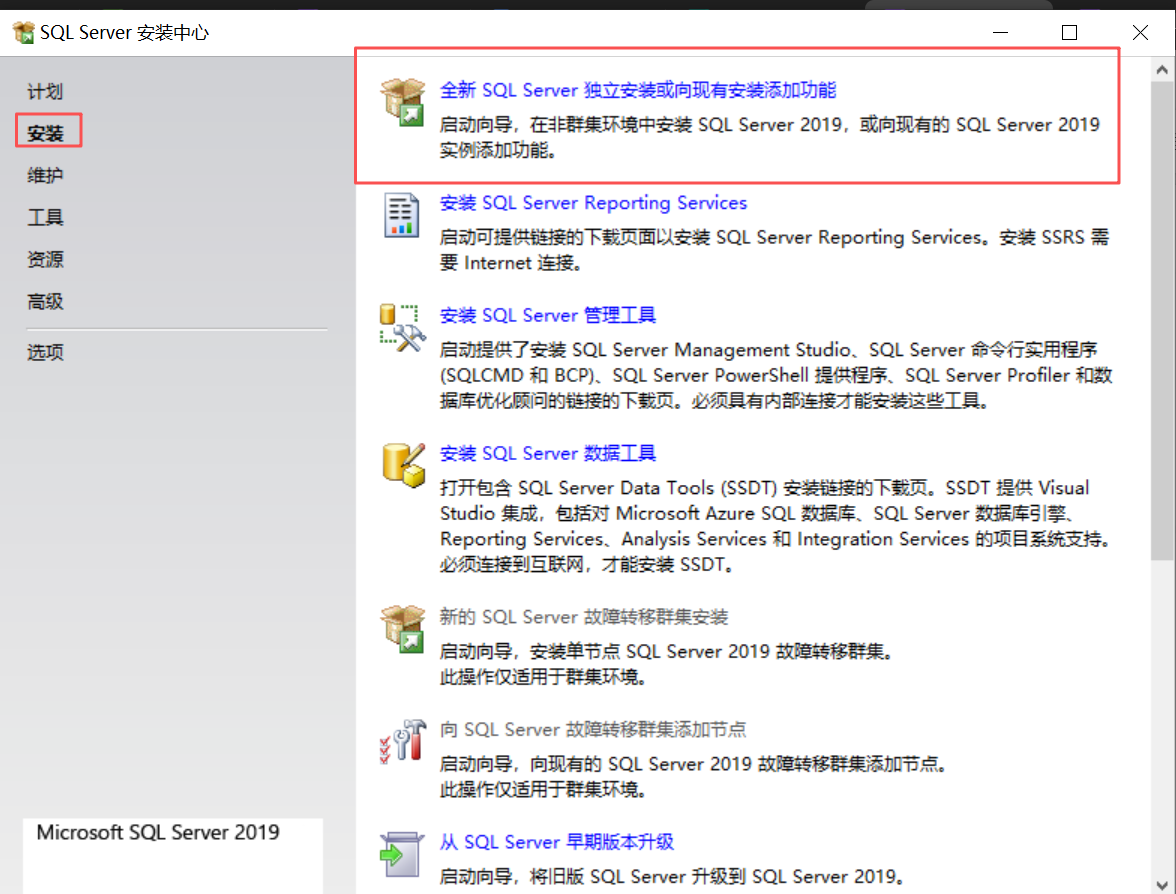Click the management tools hammer-wrench icon
The image size is (1176, 894).
pos(402,328)
